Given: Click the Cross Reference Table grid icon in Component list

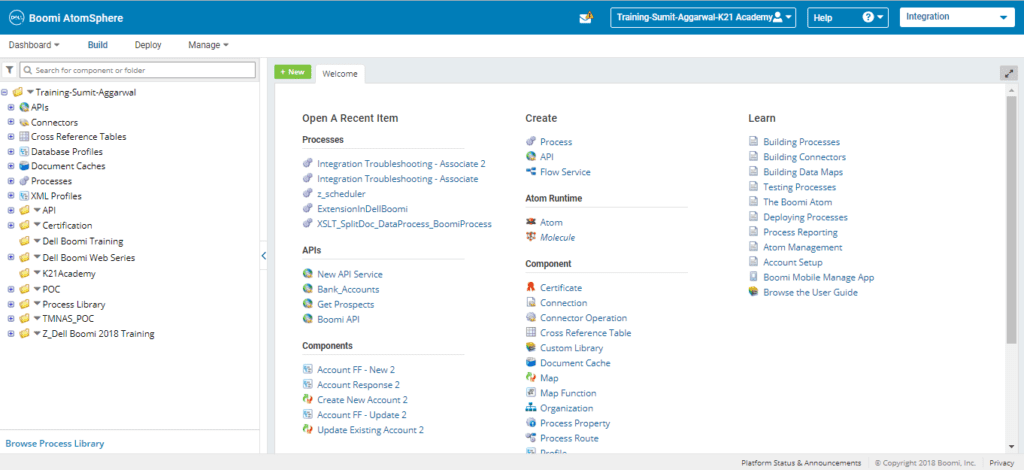Looking at the screenshot, I should click(x=531, y=333).
